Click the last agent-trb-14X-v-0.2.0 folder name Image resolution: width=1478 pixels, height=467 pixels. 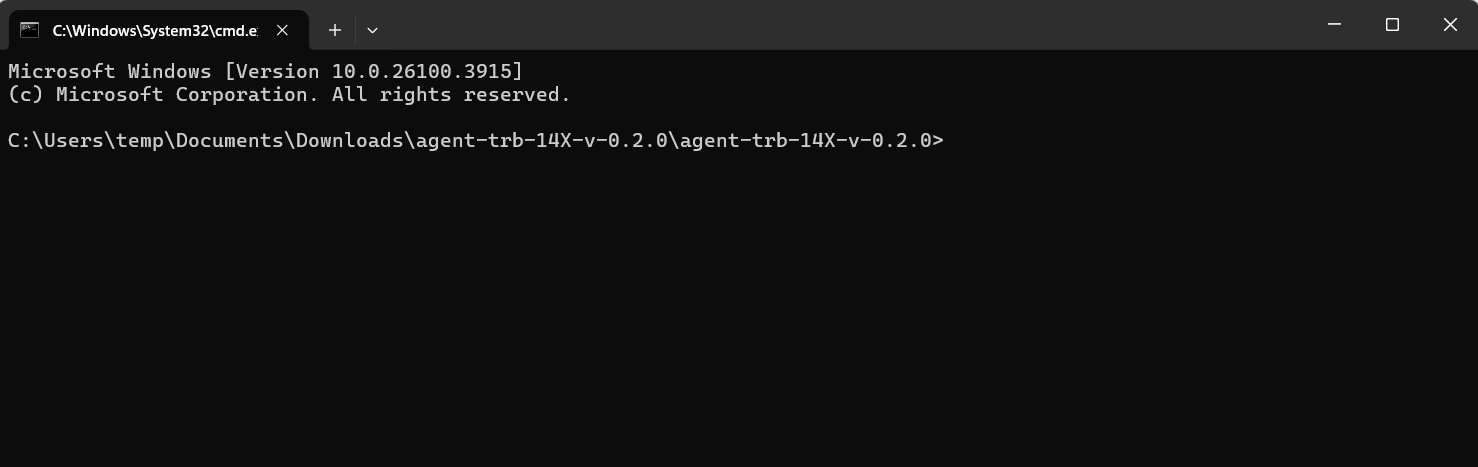805,141
